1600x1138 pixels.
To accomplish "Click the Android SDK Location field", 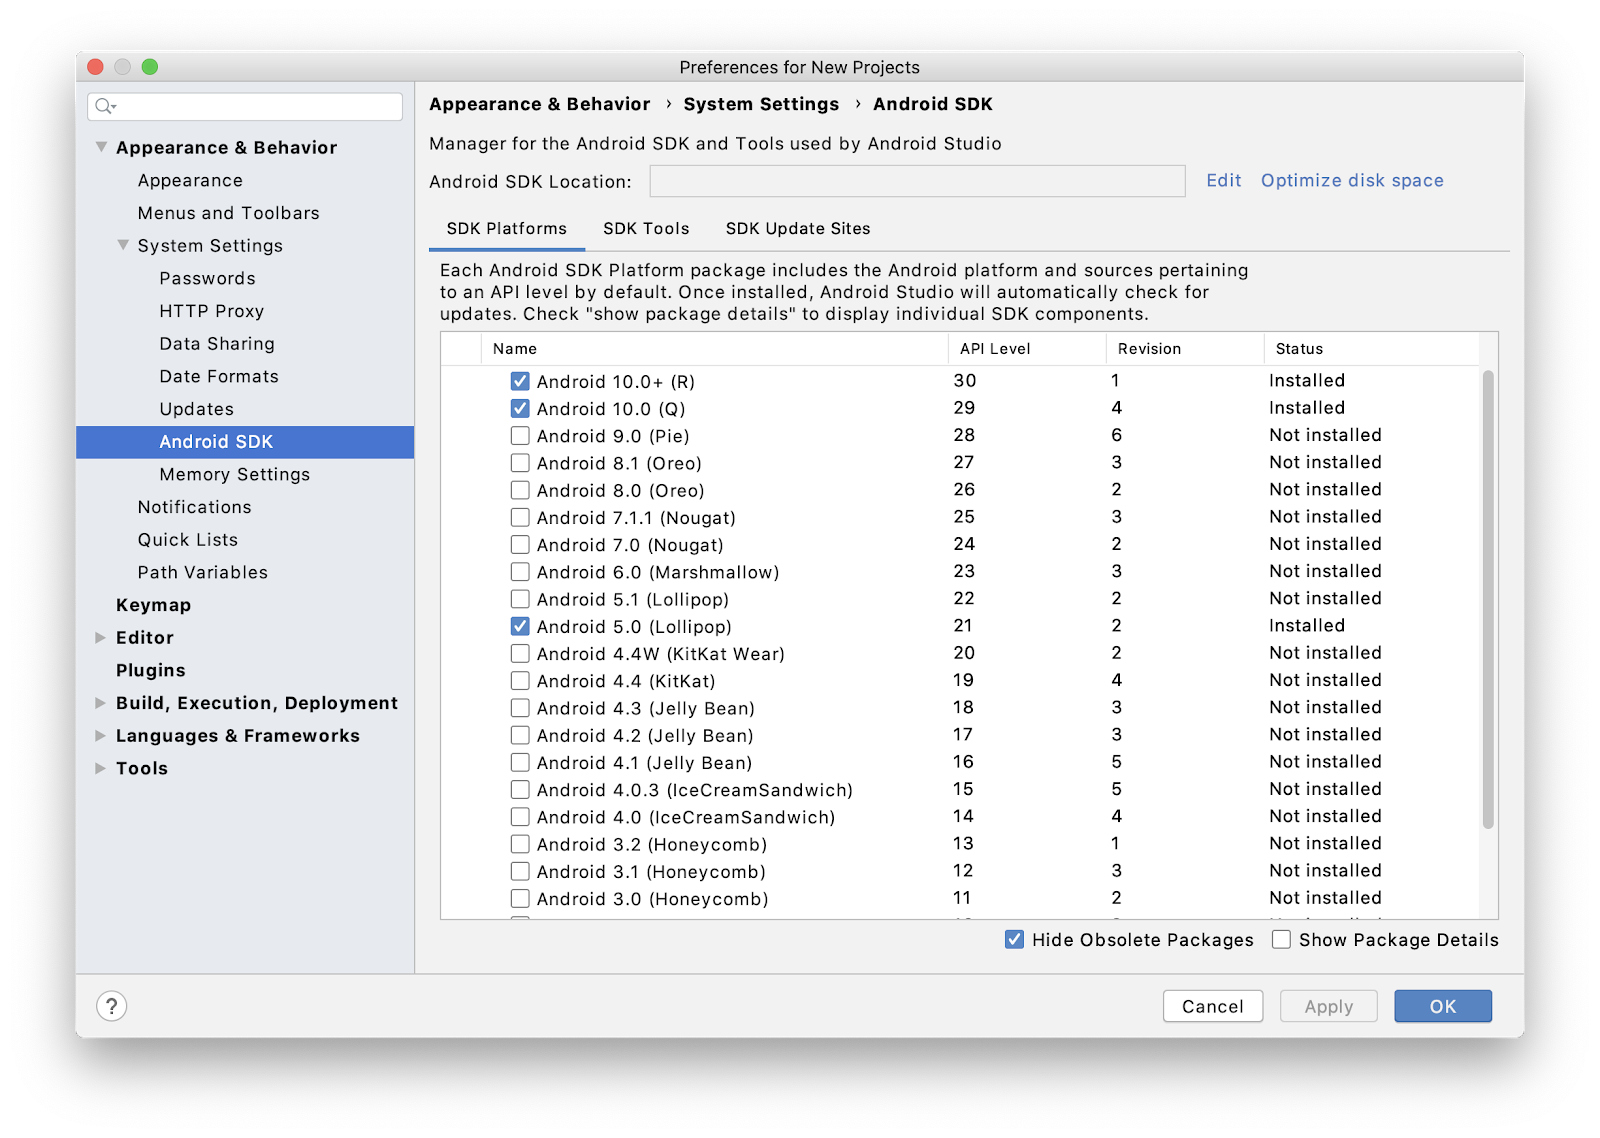I will coord(917,182).
